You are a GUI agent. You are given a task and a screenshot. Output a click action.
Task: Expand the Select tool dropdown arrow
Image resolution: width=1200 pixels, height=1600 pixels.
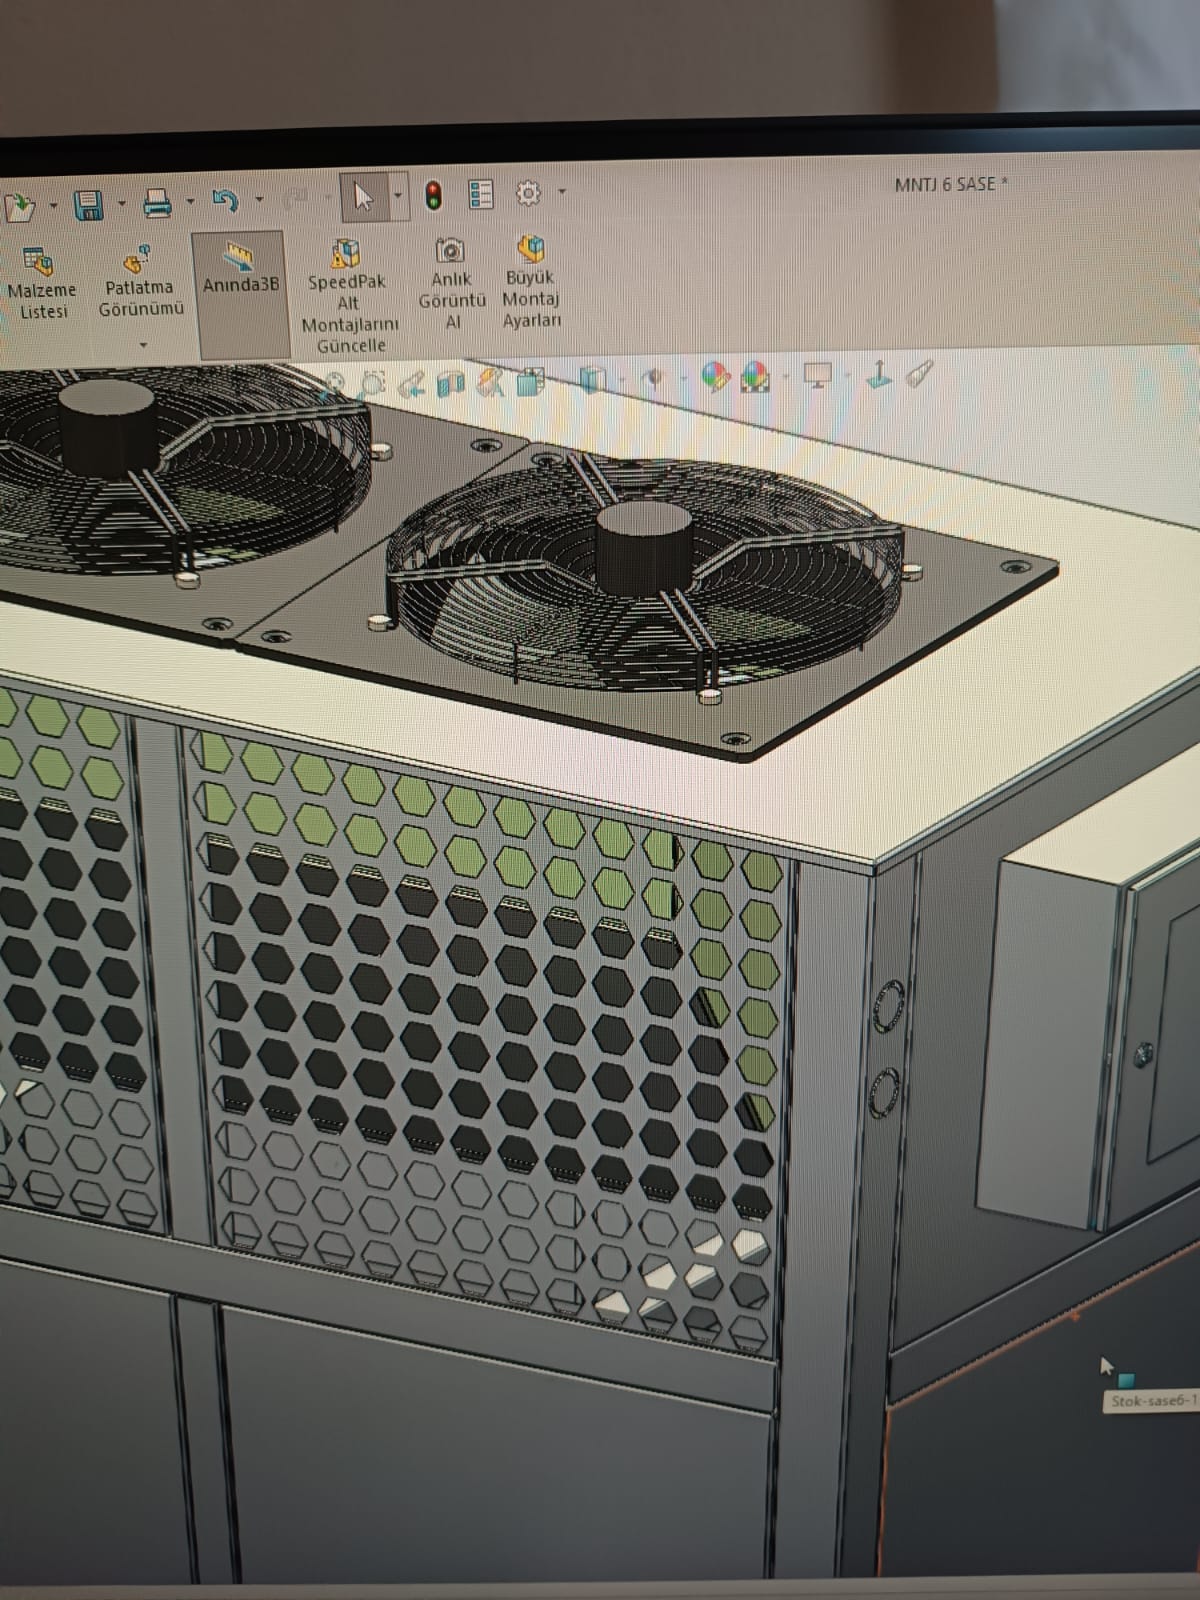click(x=398, y=196)
